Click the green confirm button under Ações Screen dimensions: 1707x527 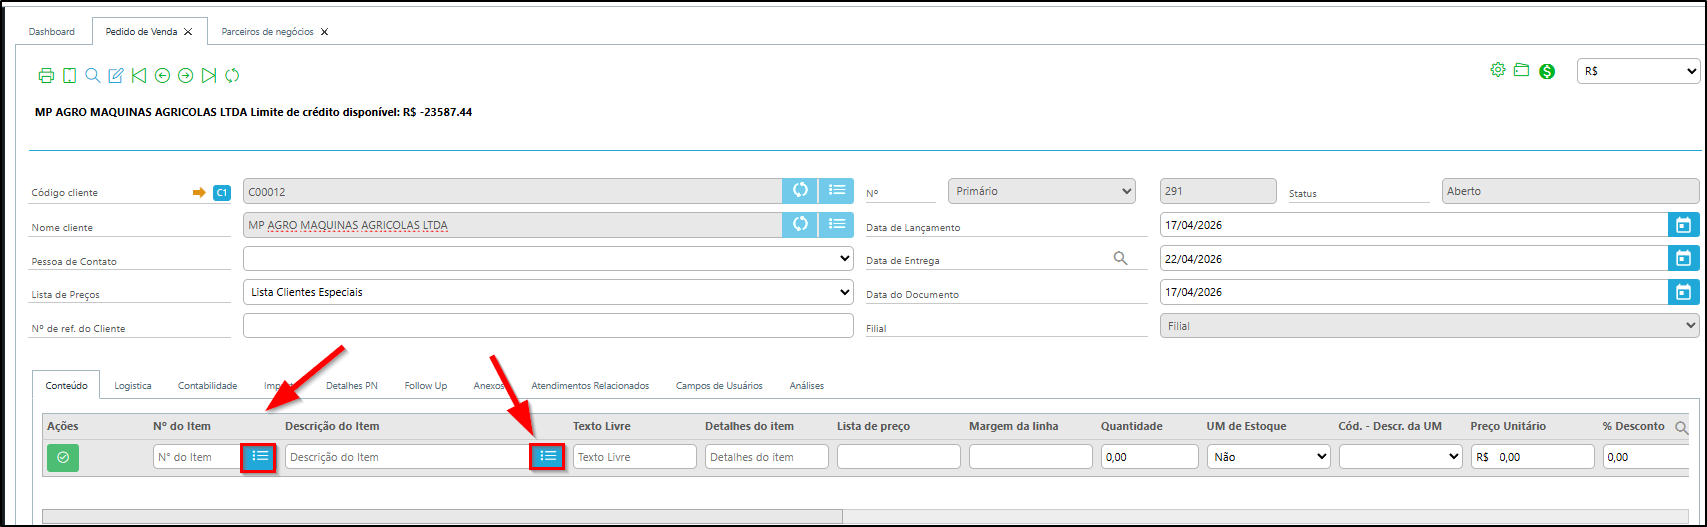[x=63, y=457]
